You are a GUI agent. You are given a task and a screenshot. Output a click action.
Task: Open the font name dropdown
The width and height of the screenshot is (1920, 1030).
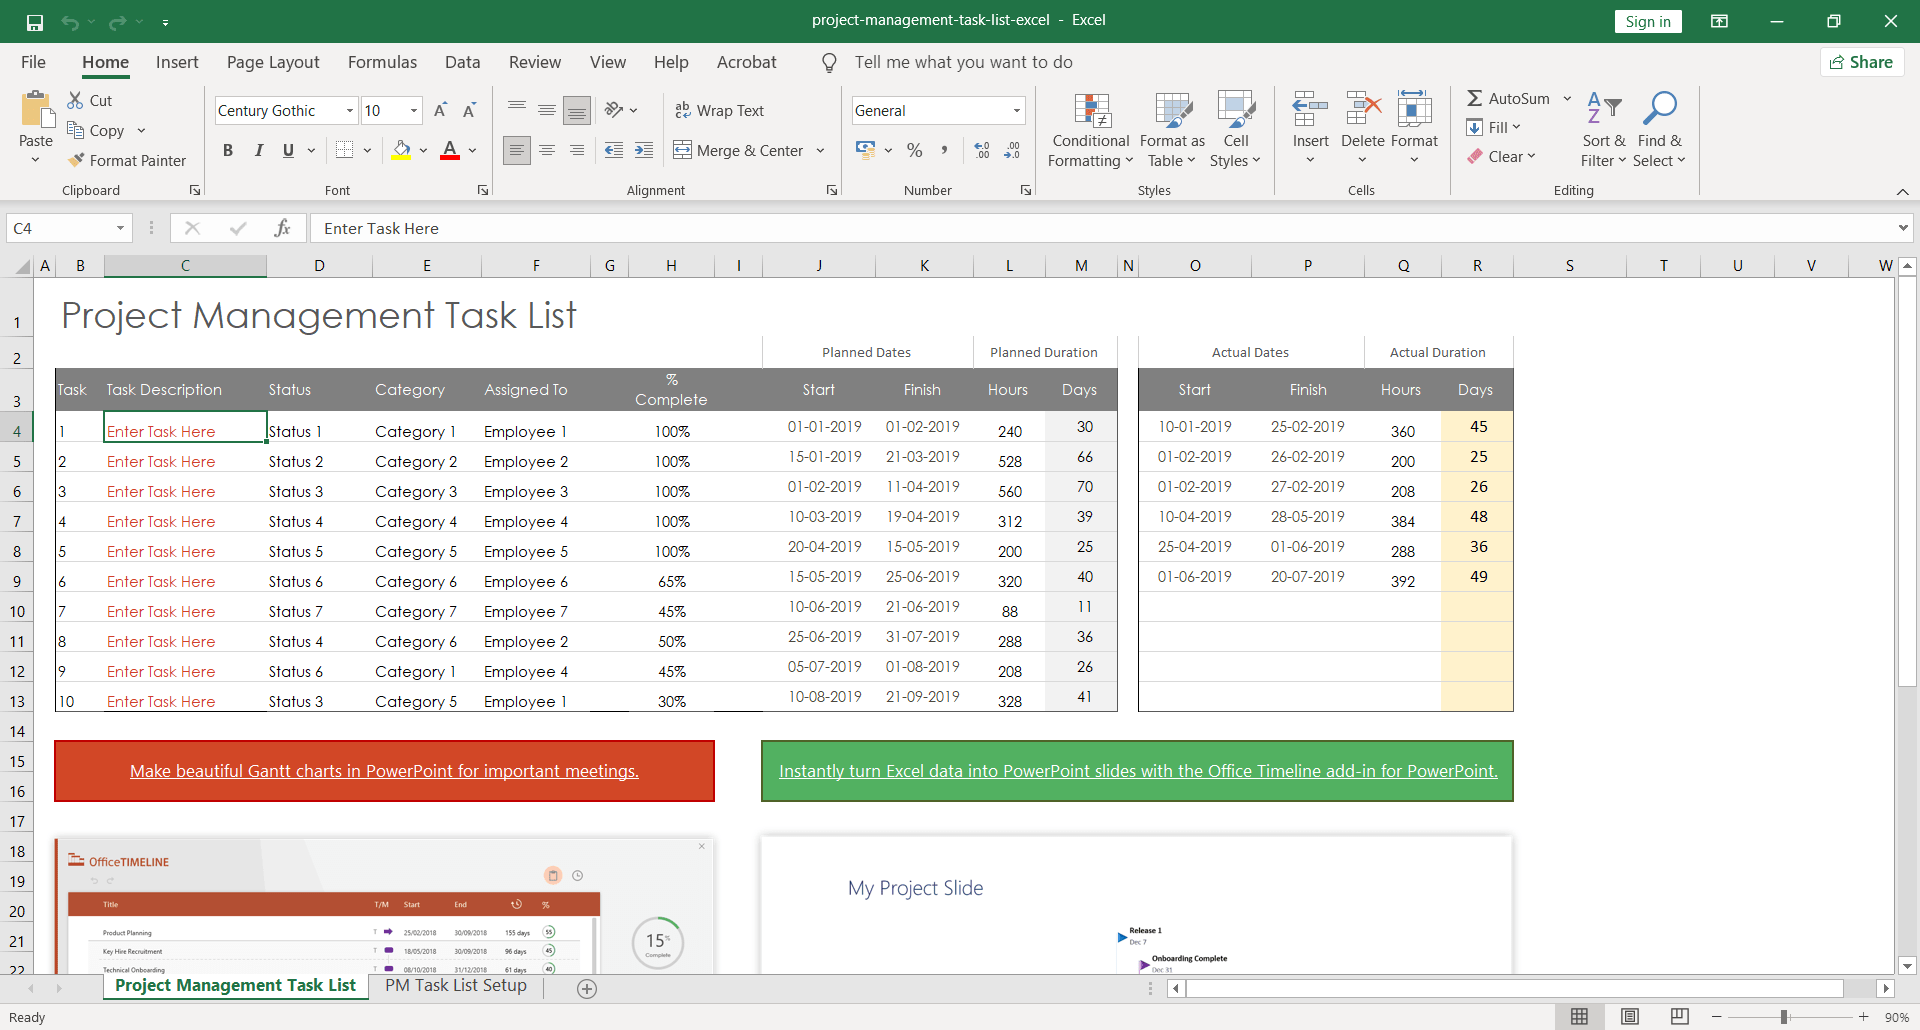(349, 110)
